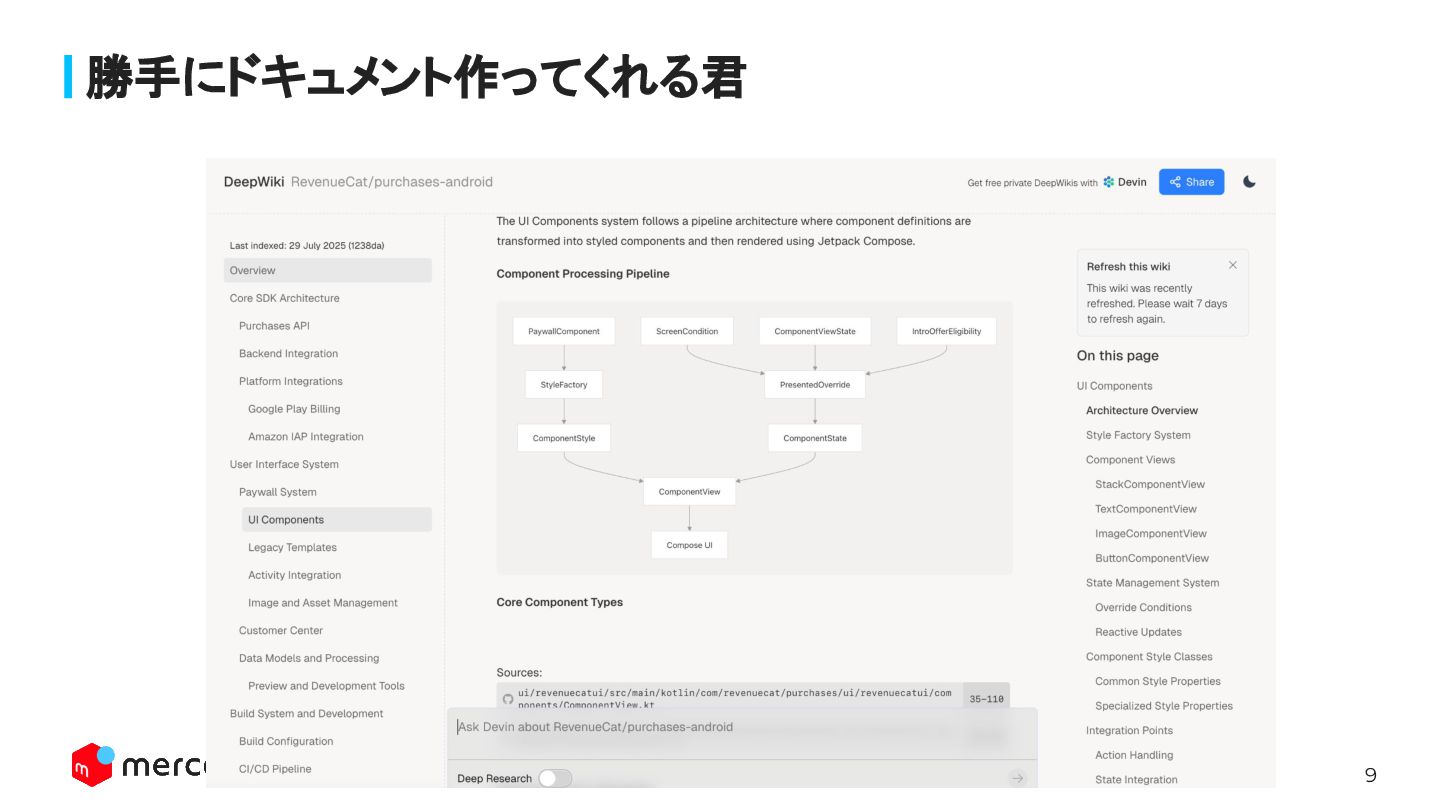The image size is (1440, 810).
Task: Open RevenueCat/purchases-android repository title
Action: coord(392,182)
